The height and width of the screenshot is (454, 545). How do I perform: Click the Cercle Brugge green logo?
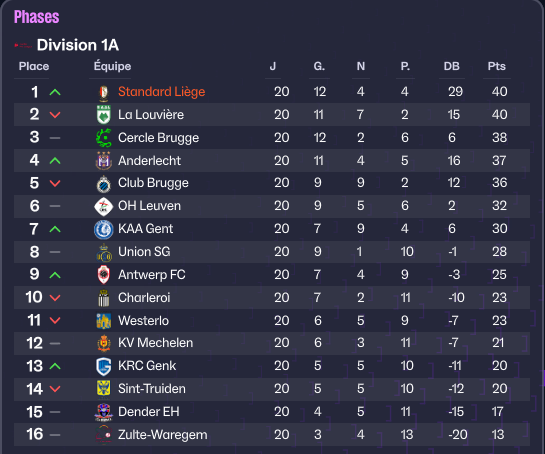coord(104,138)
